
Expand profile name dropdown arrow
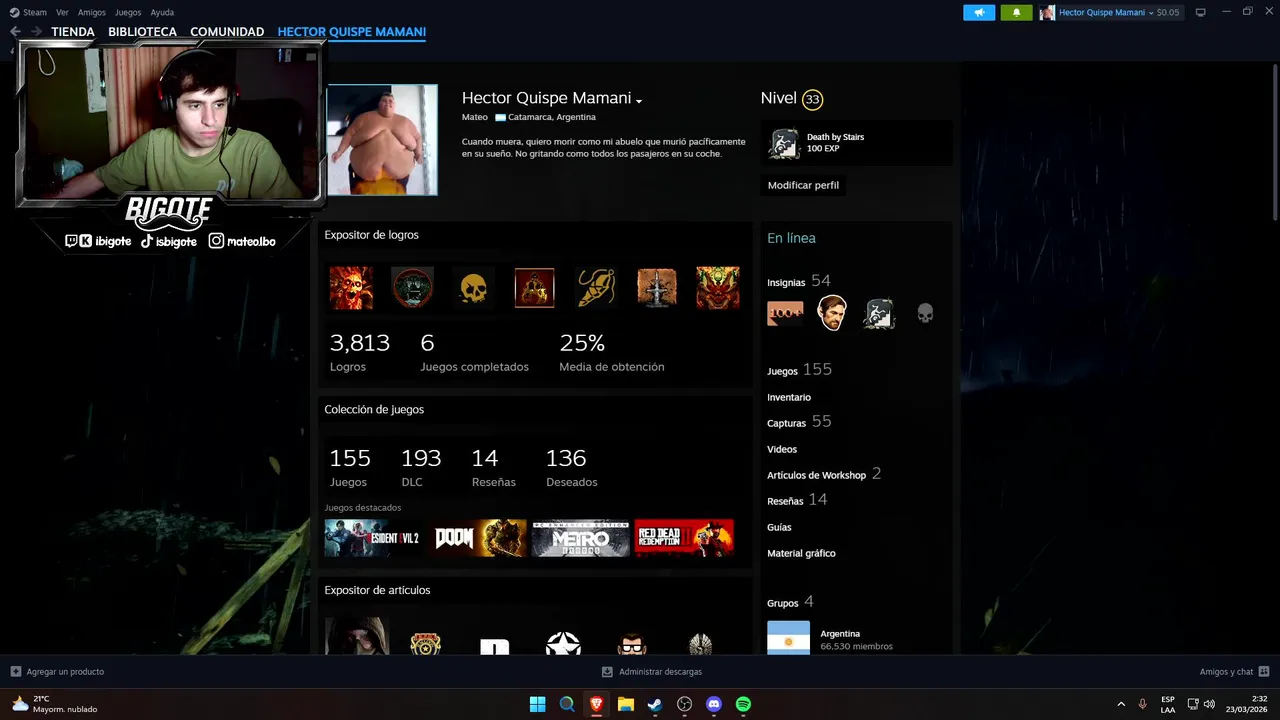[639, 100]
